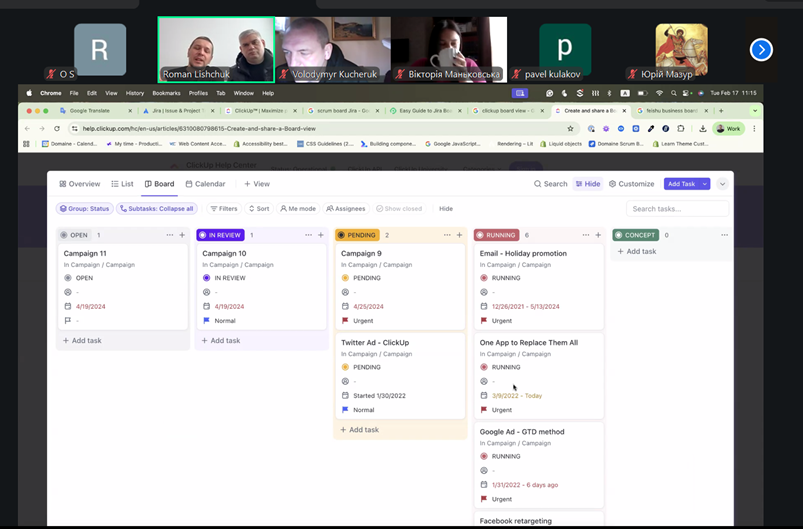Show next participants with blue arrow
The height and width of the screenshot is (529, 803).
[760, 50]
